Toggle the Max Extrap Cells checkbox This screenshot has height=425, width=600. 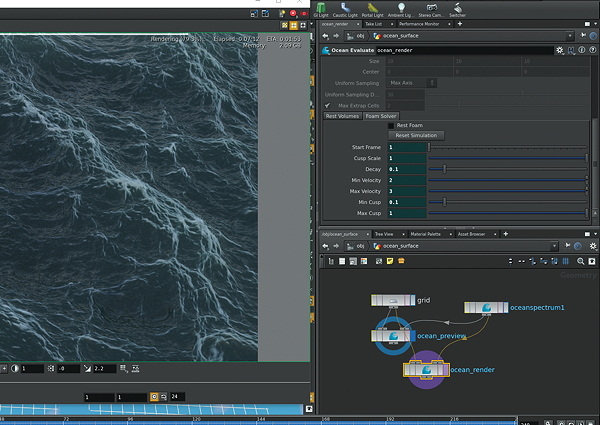pyautogui.click(x=327, y=105)
